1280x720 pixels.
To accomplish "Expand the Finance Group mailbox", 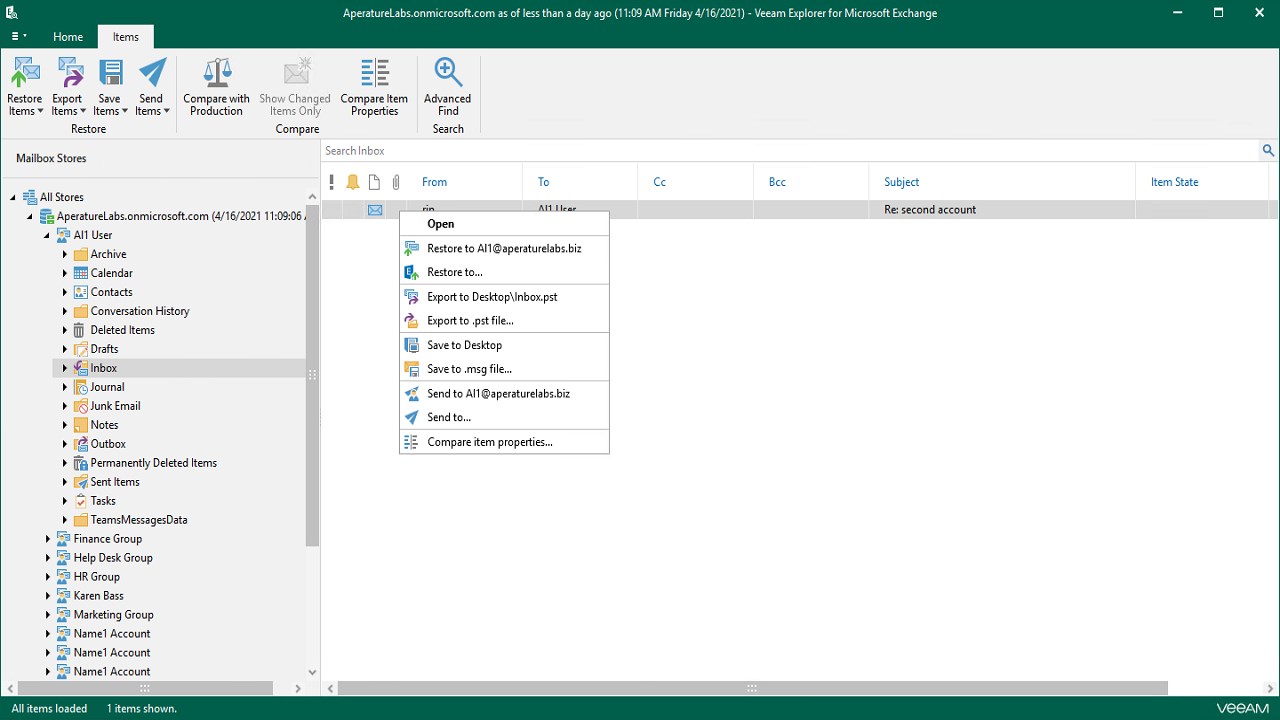I will click(48, 539).
